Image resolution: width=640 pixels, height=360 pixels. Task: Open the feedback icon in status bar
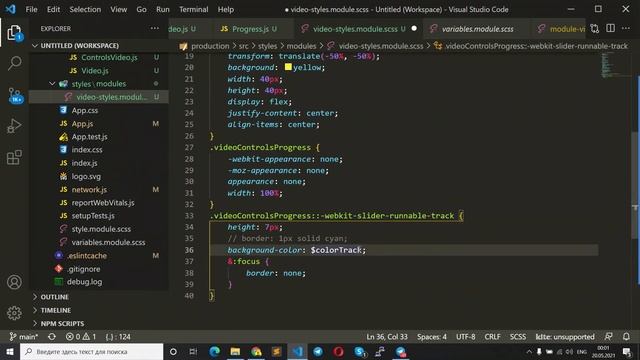608,336
